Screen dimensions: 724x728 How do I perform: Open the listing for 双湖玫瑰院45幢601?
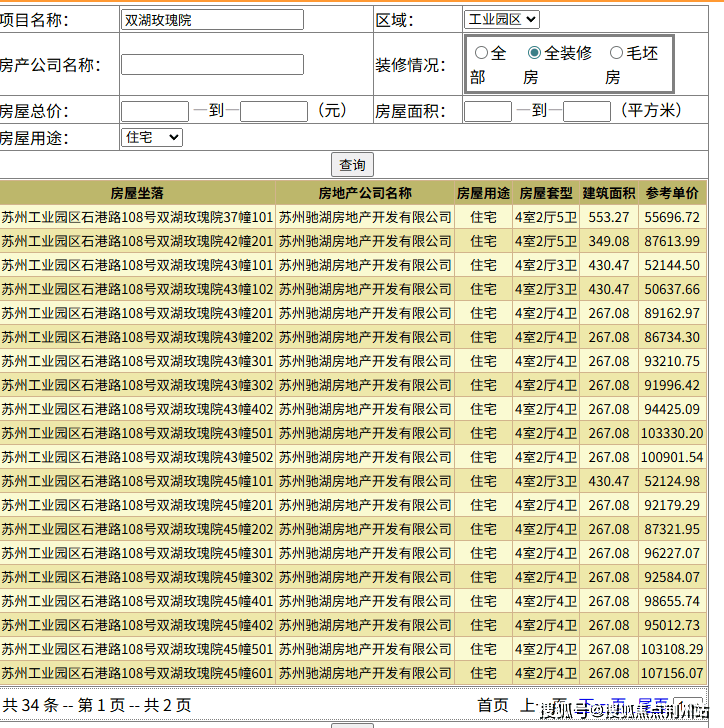pos(137,673)
